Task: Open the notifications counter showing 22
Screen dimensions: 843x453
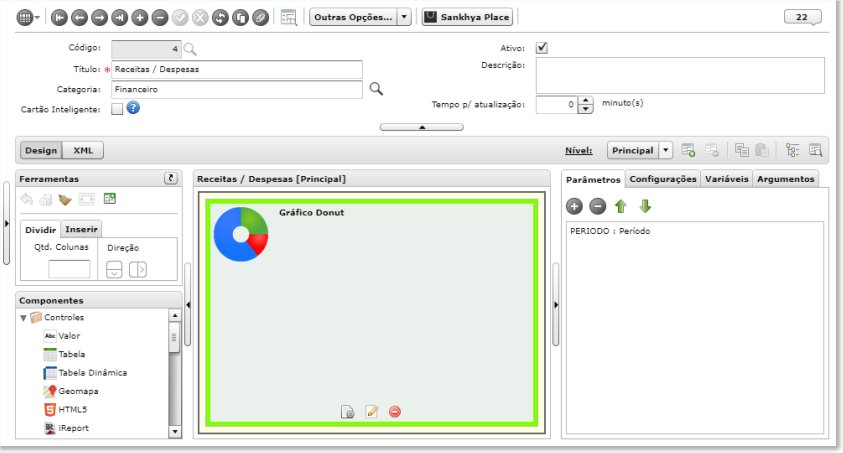Action: tap(802, 17)
